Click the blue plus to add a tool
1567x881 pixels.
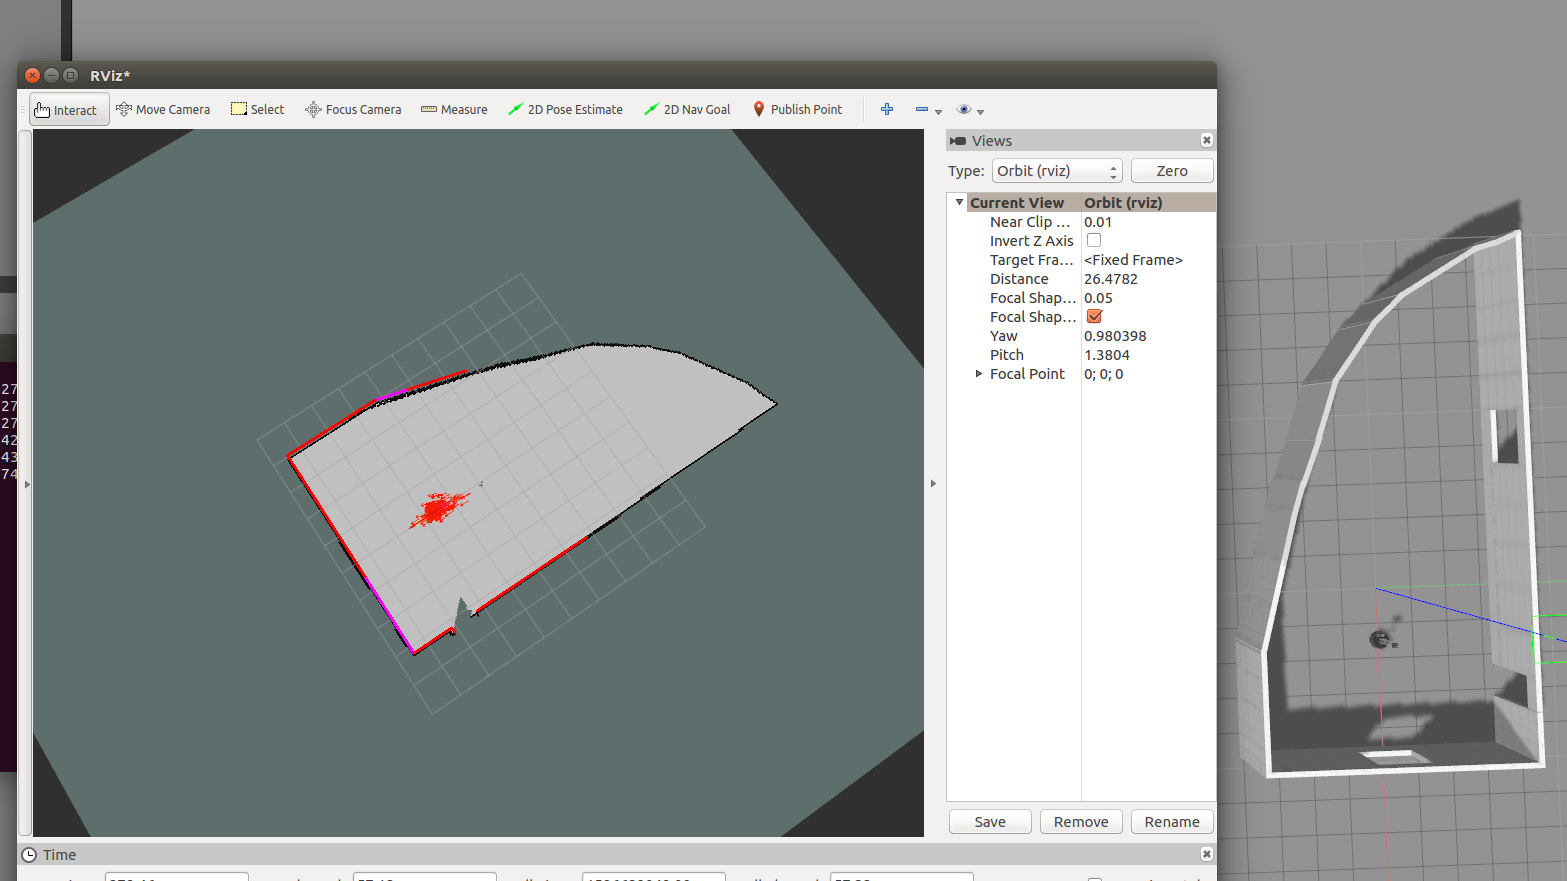(886, 109)
